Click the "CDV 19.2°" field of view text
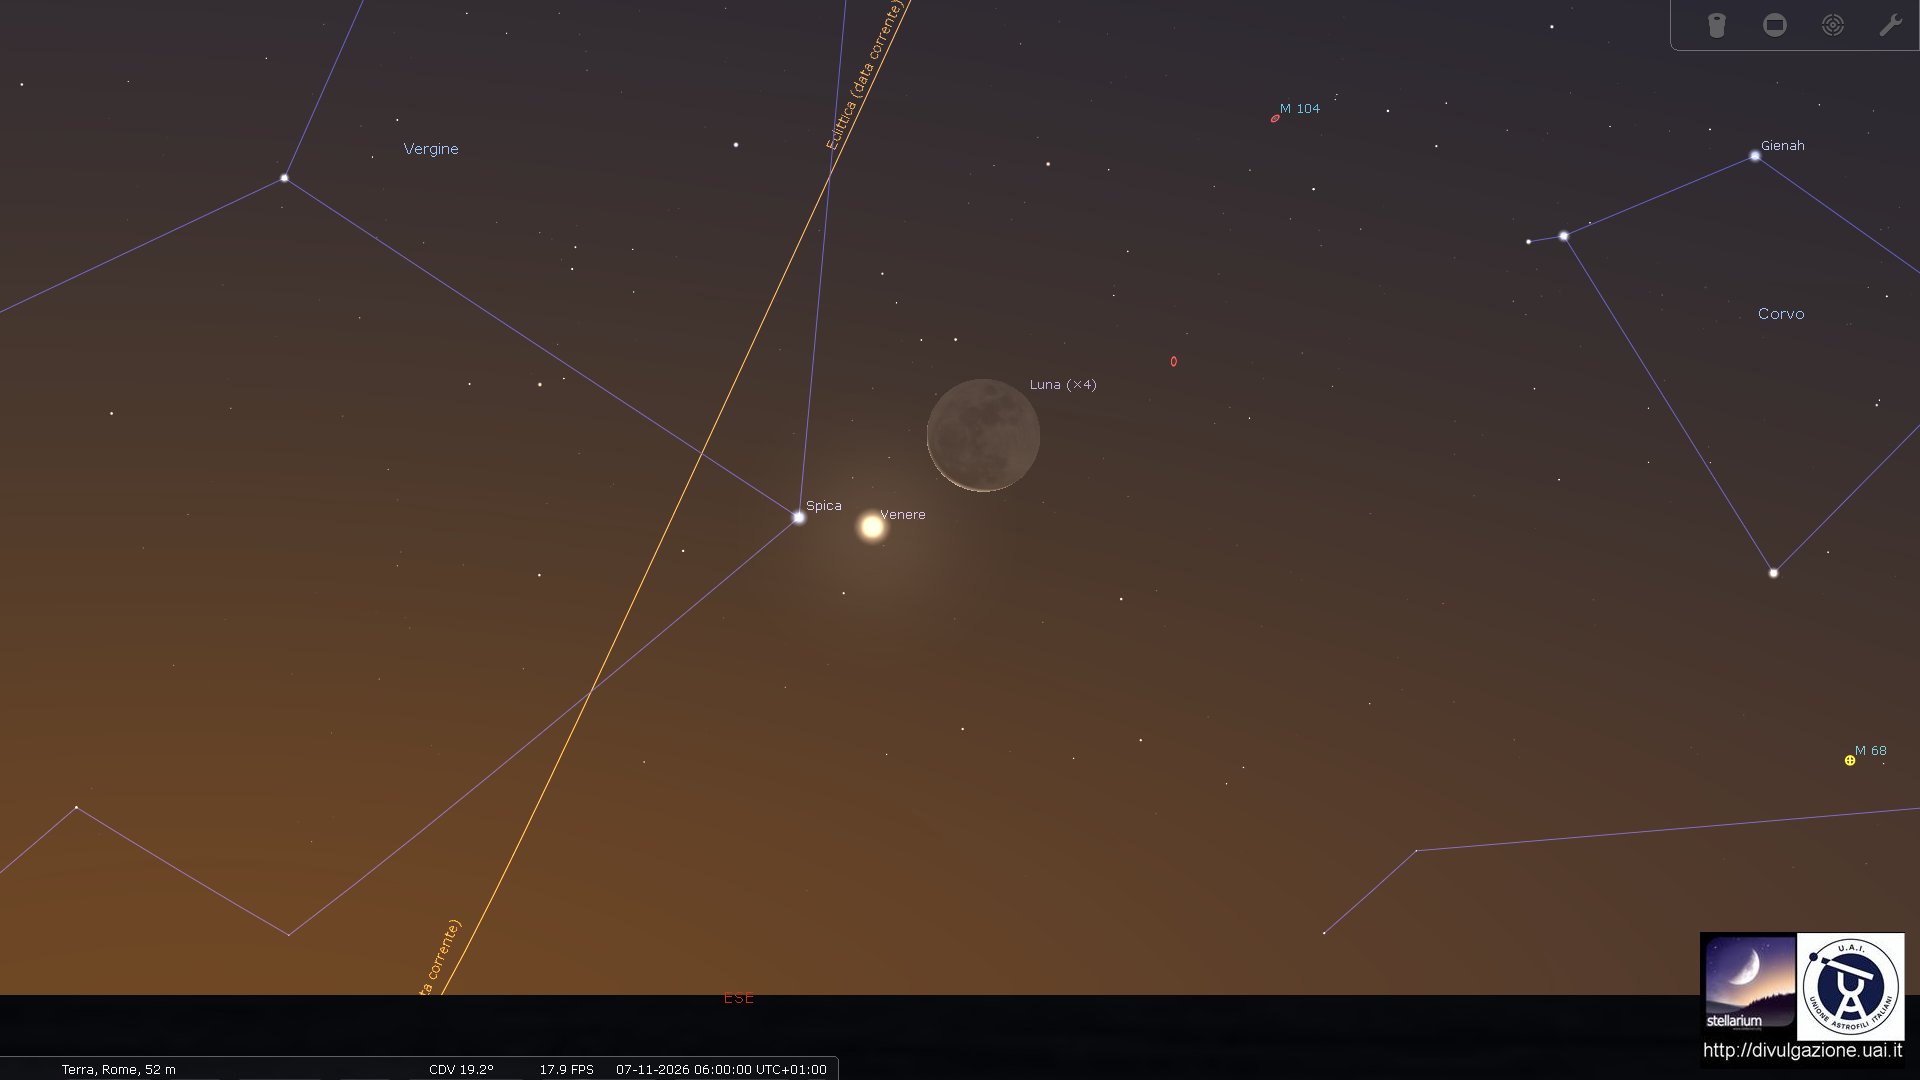The width and height of the screenshot is (1920, 1080). [461, 1070]
